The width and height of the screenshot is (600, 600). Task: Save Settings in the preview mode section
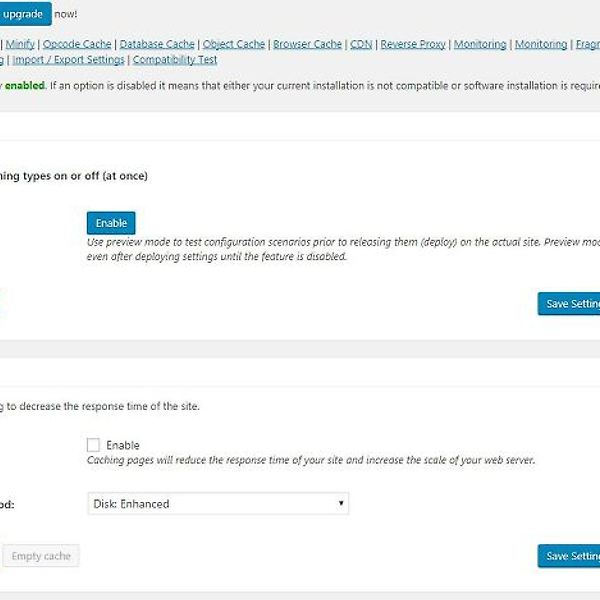pyautogui.click(x=570, y=304)
